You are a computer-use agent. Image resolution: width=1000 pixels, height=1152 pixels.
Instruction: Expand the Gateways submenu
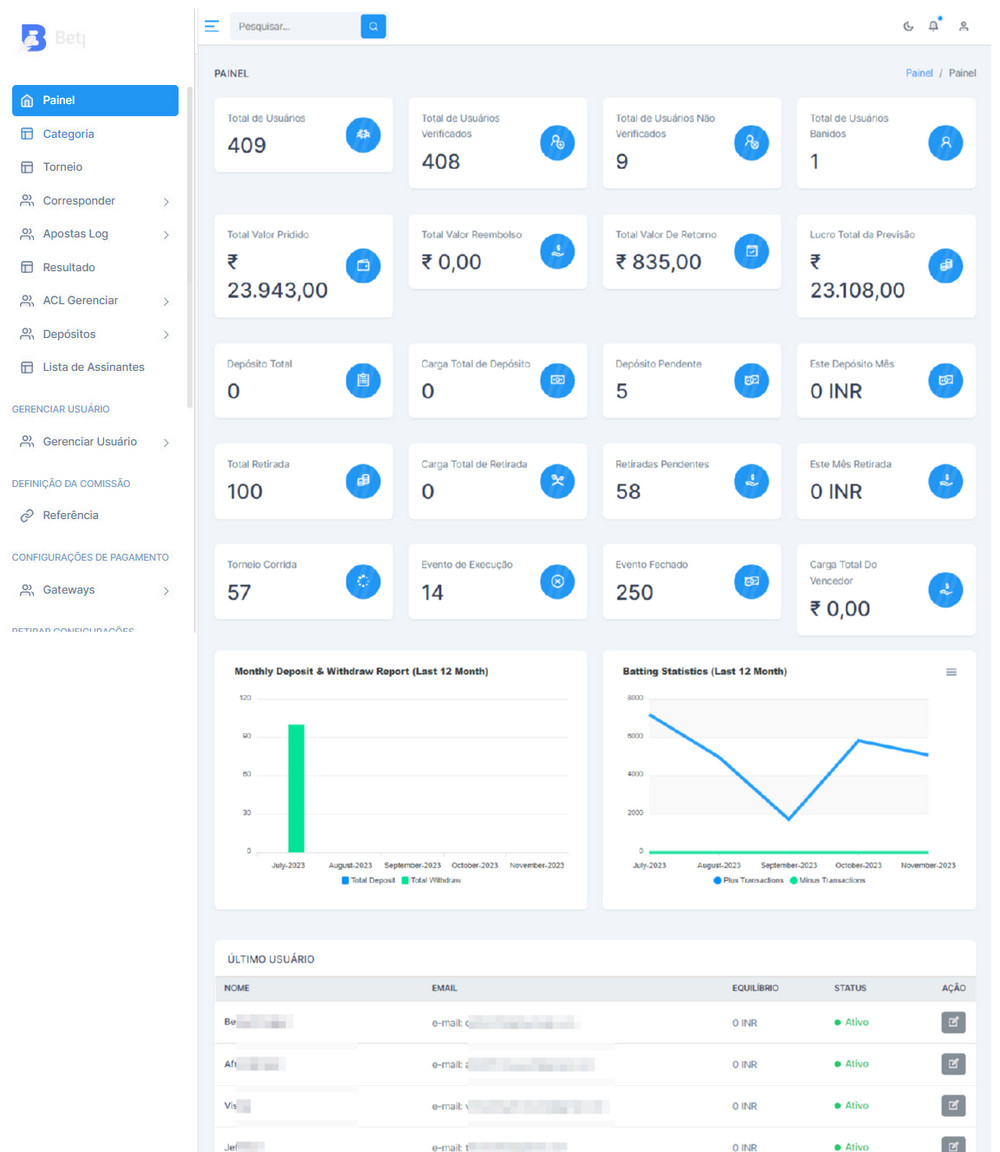pos(95,590)
